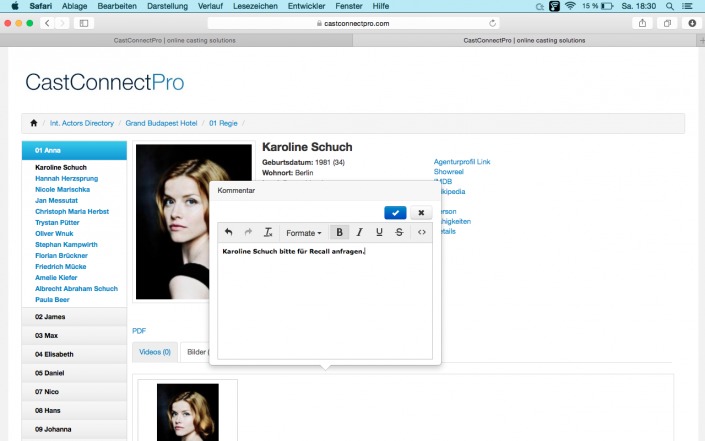Select Hannah Herzsprung in the actor list
Image resolution: width=705 pixels, height=441 pixels.
pos(67,178)
